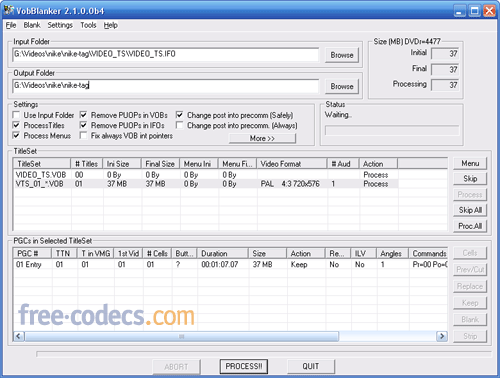Click the Video Format column header
Image resolution: width=500 pixels, height=378 pixels.
[x=292, y=164]
